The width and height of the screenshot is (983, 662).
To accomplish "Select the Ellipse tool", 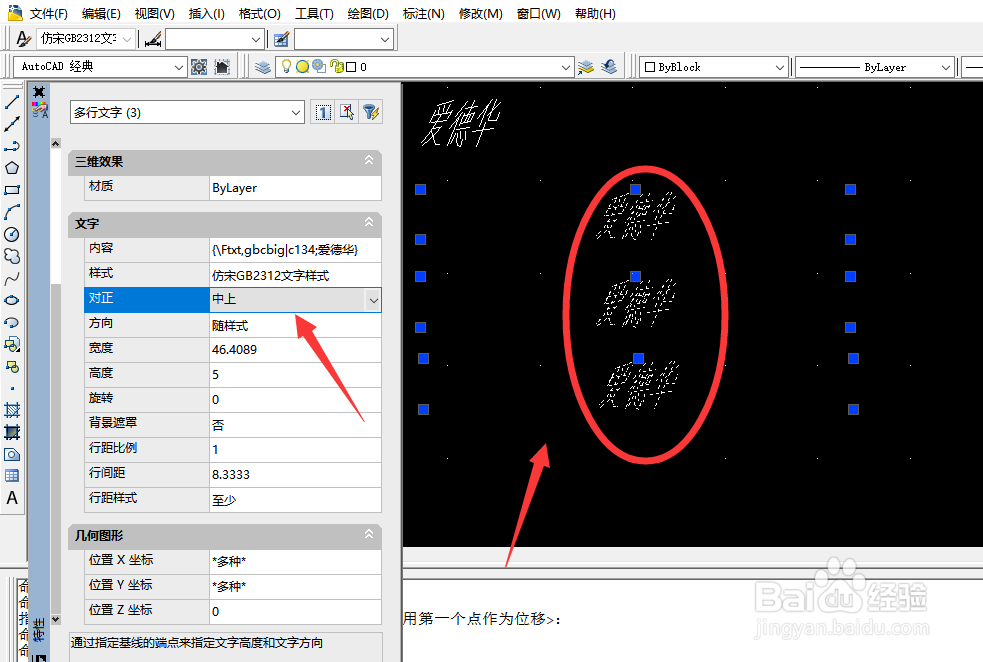I will coord(12,300).
